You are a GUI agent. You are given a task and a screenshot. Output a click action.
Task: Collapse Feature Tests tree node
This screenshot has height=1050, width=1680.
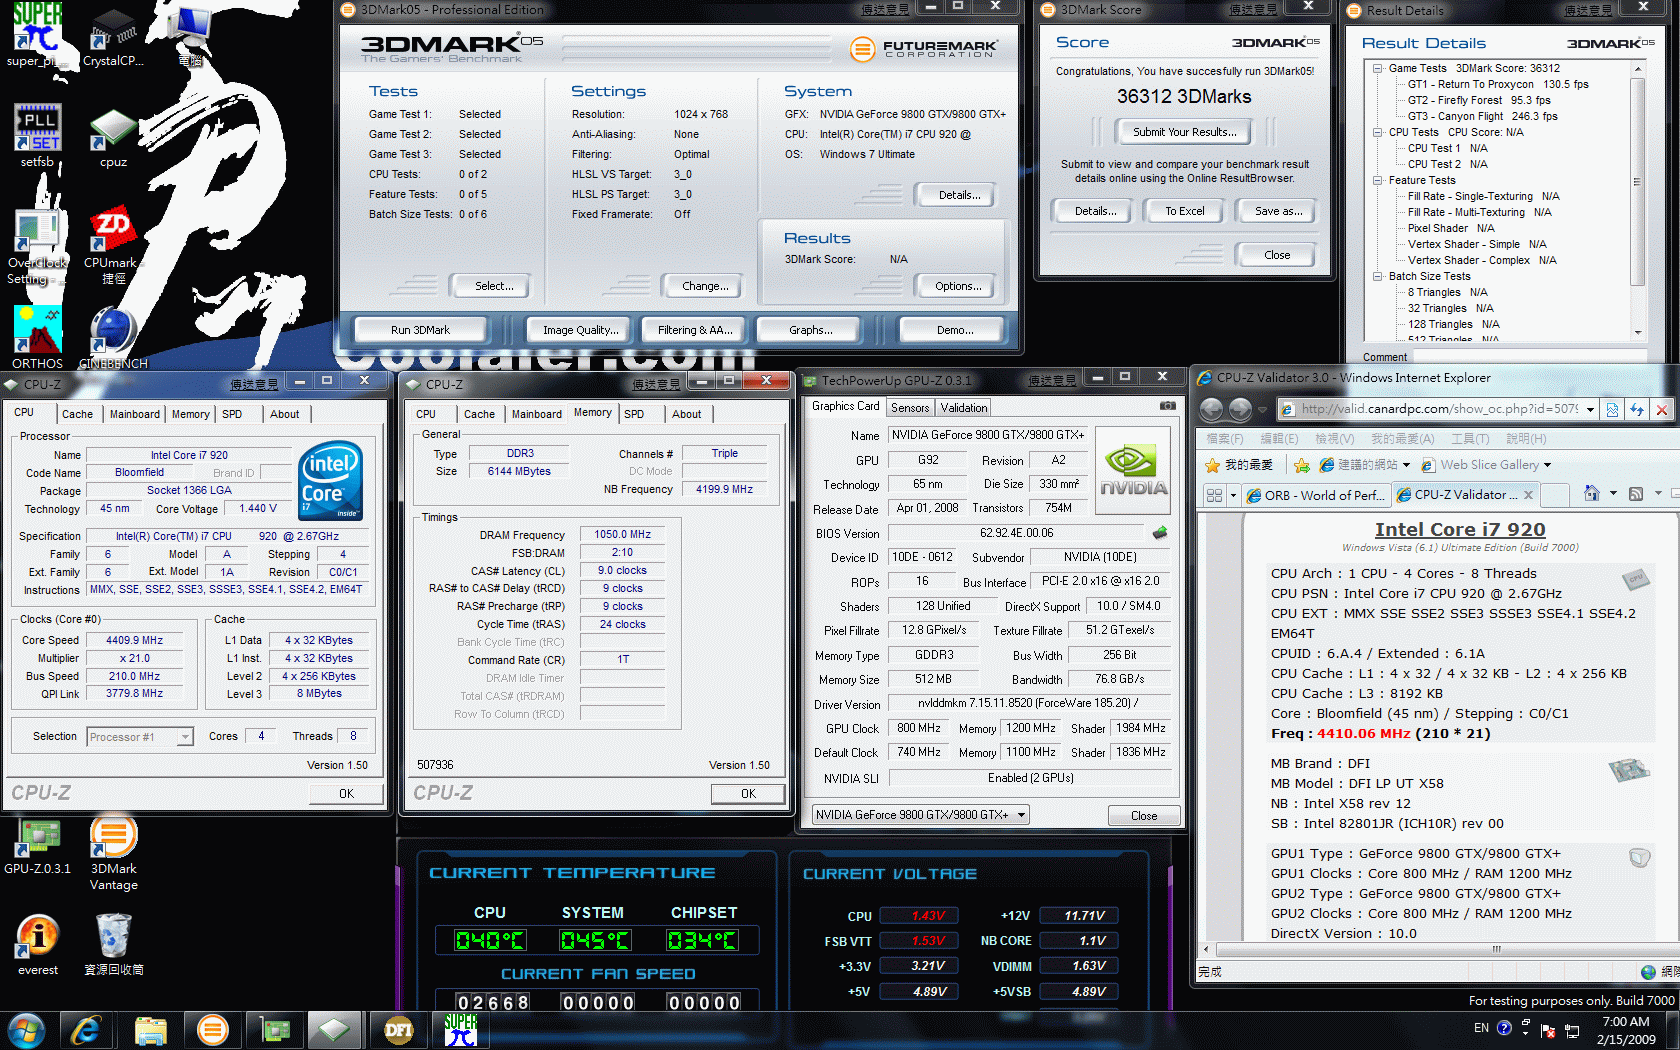pos(1378,180)
